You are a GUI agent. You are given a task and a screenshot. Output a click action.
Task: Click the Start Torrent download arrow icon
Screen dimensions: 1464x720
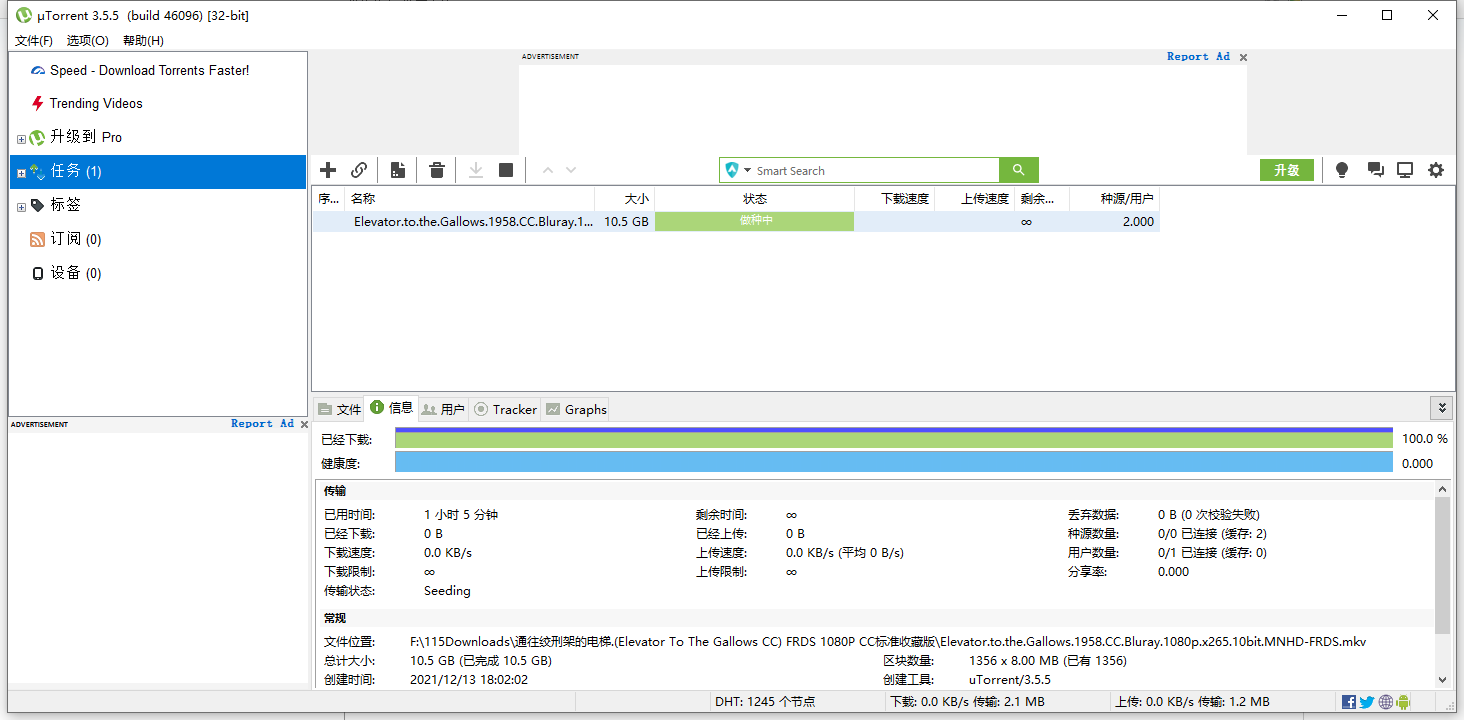click(x=476, y=170)
